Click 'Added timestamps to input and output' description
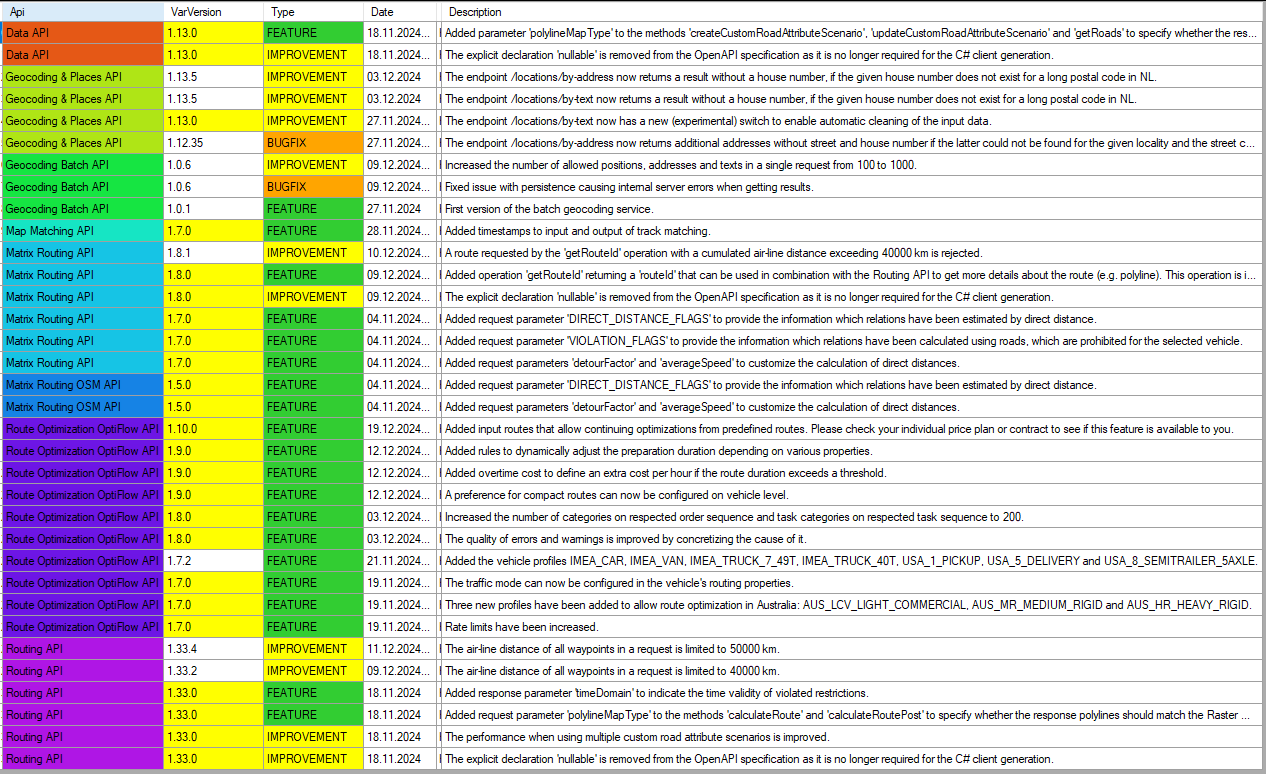 coord(577,231)
